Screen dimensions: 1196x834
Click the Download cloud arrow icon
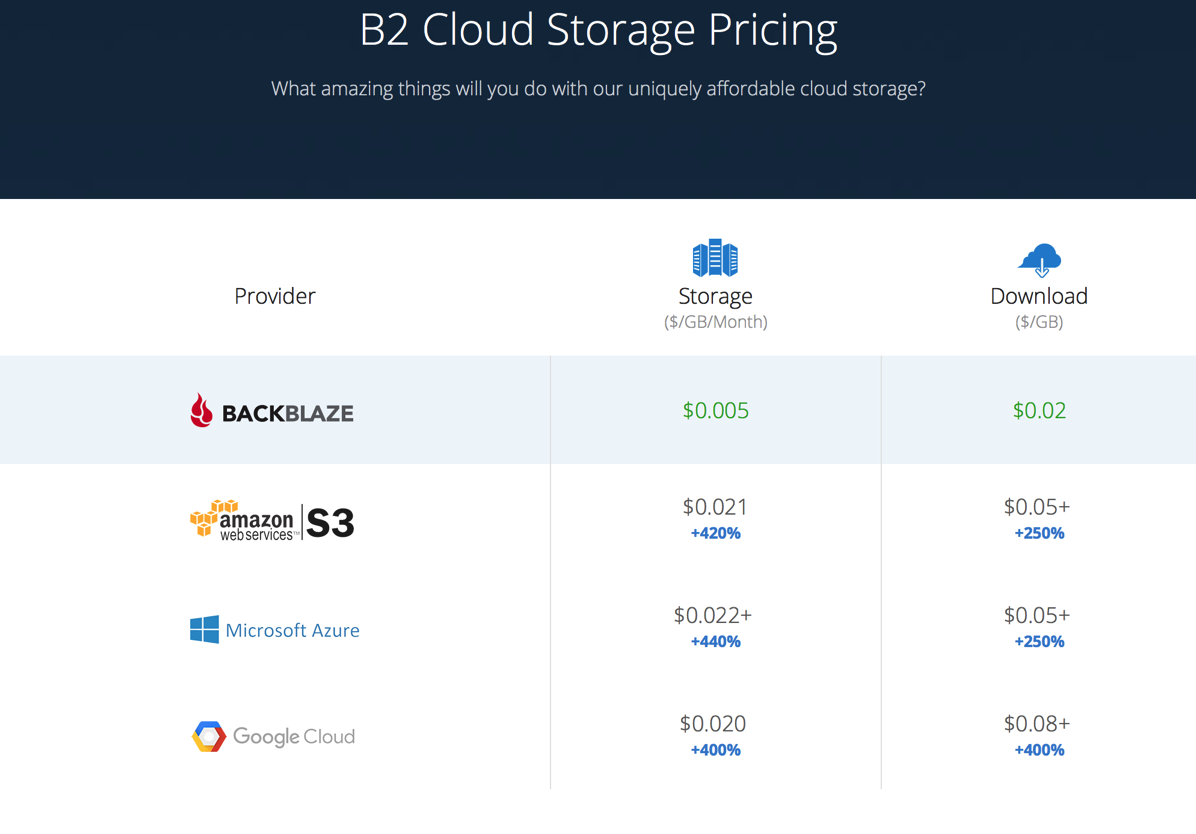(1039, 259)
